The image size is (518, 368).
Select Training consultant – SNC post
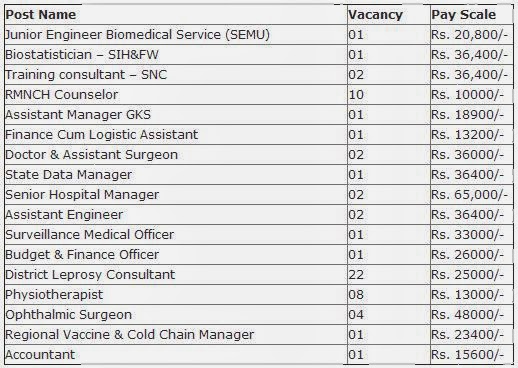click(86, 75)
